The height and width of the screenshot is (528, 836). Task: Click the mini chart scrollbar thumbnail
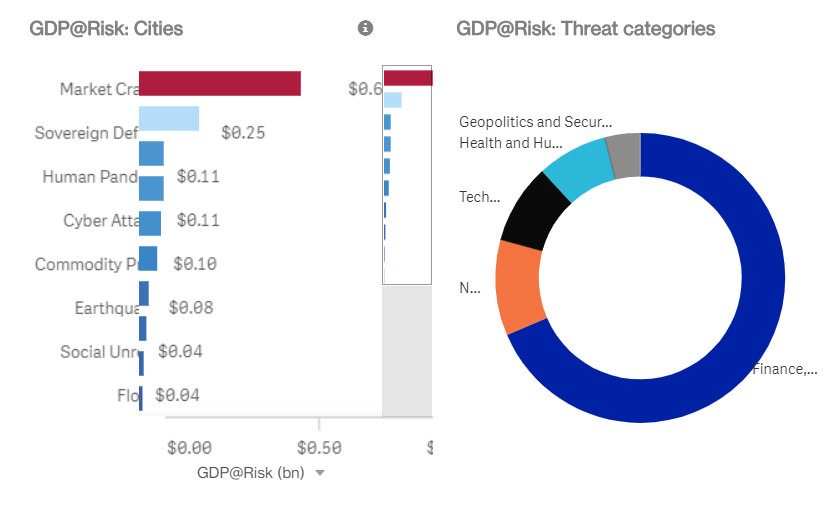pos(407,176)
